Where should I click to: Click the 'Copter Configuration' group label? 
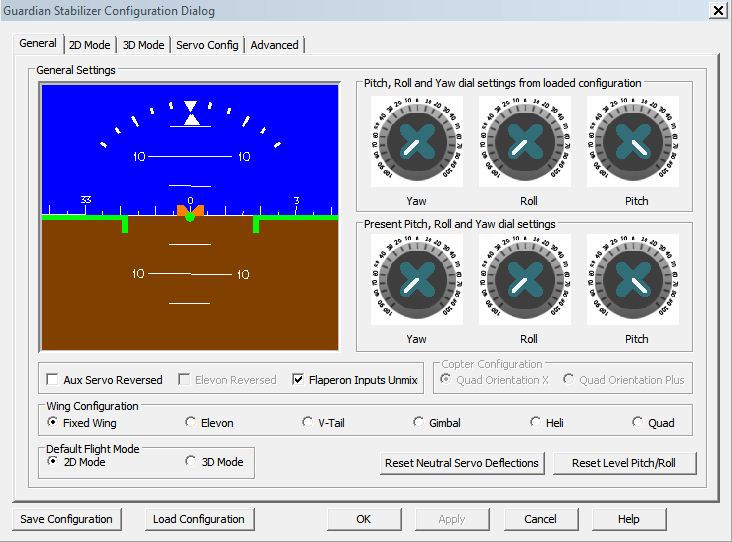coord(492,364)
